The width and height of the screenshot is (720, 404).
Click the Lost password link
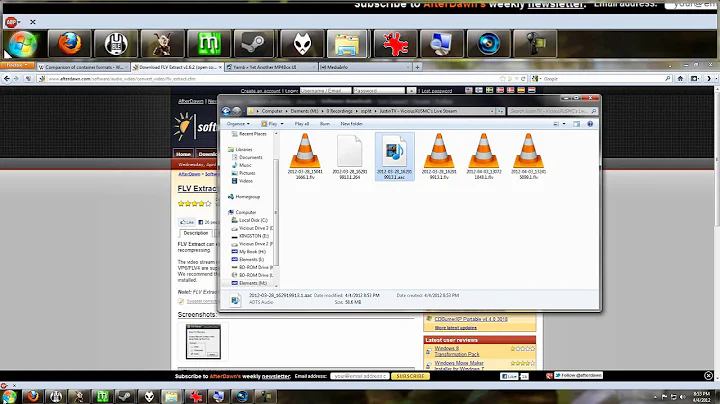coord(437,91)
